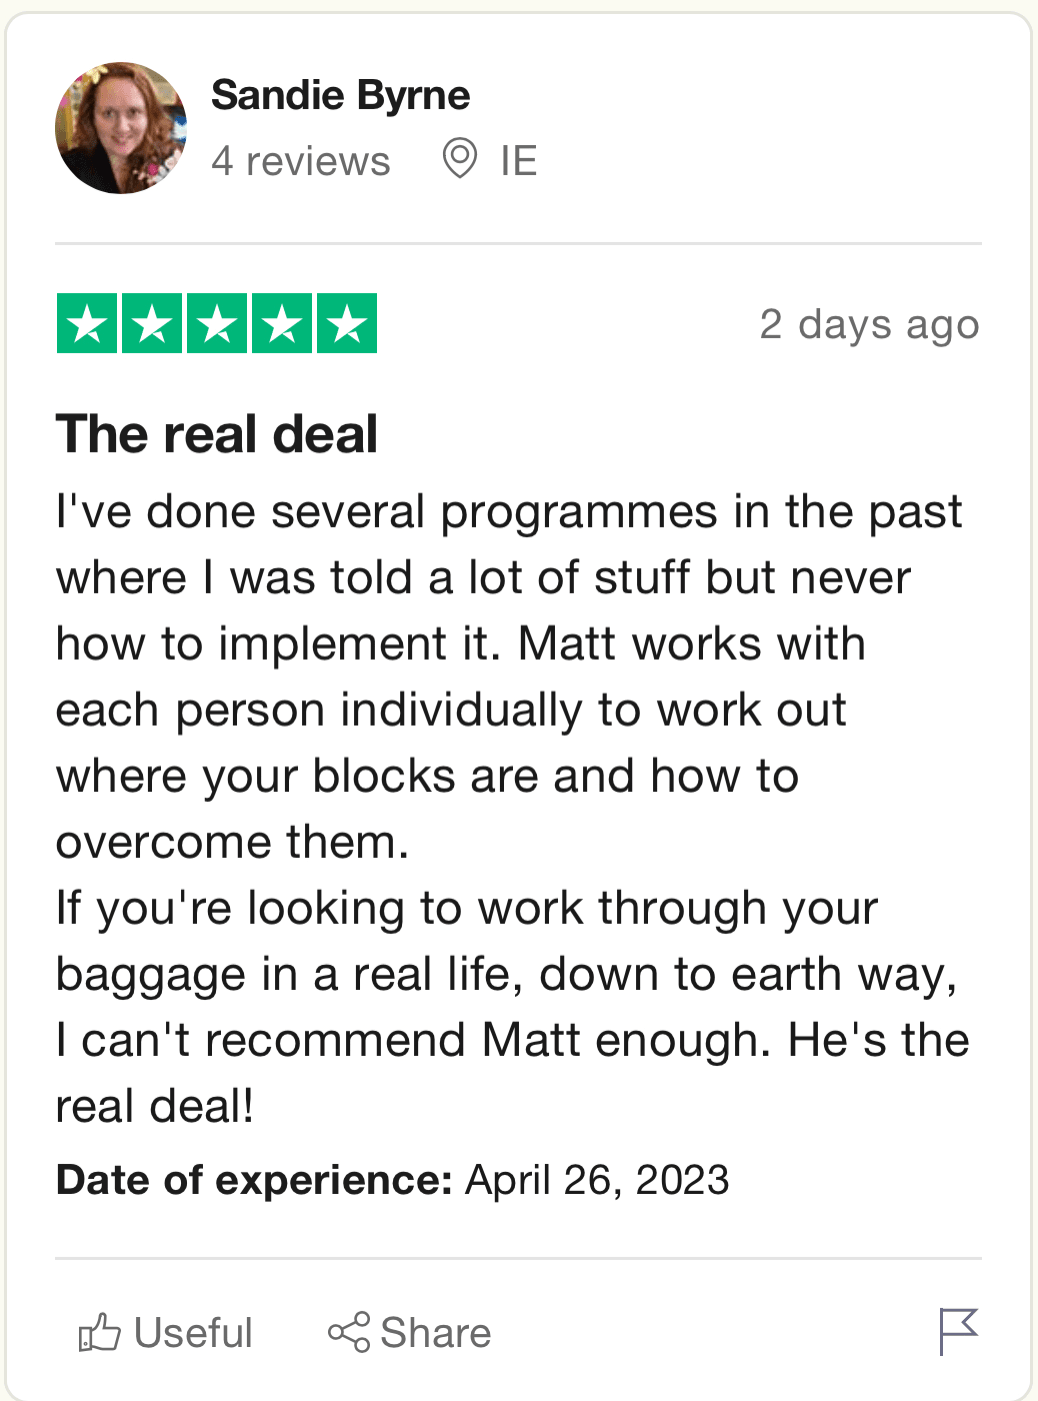This screenshot has height=1401, width=1038.
Task: Click the 4 reviews count
Action: pos(301,161)
